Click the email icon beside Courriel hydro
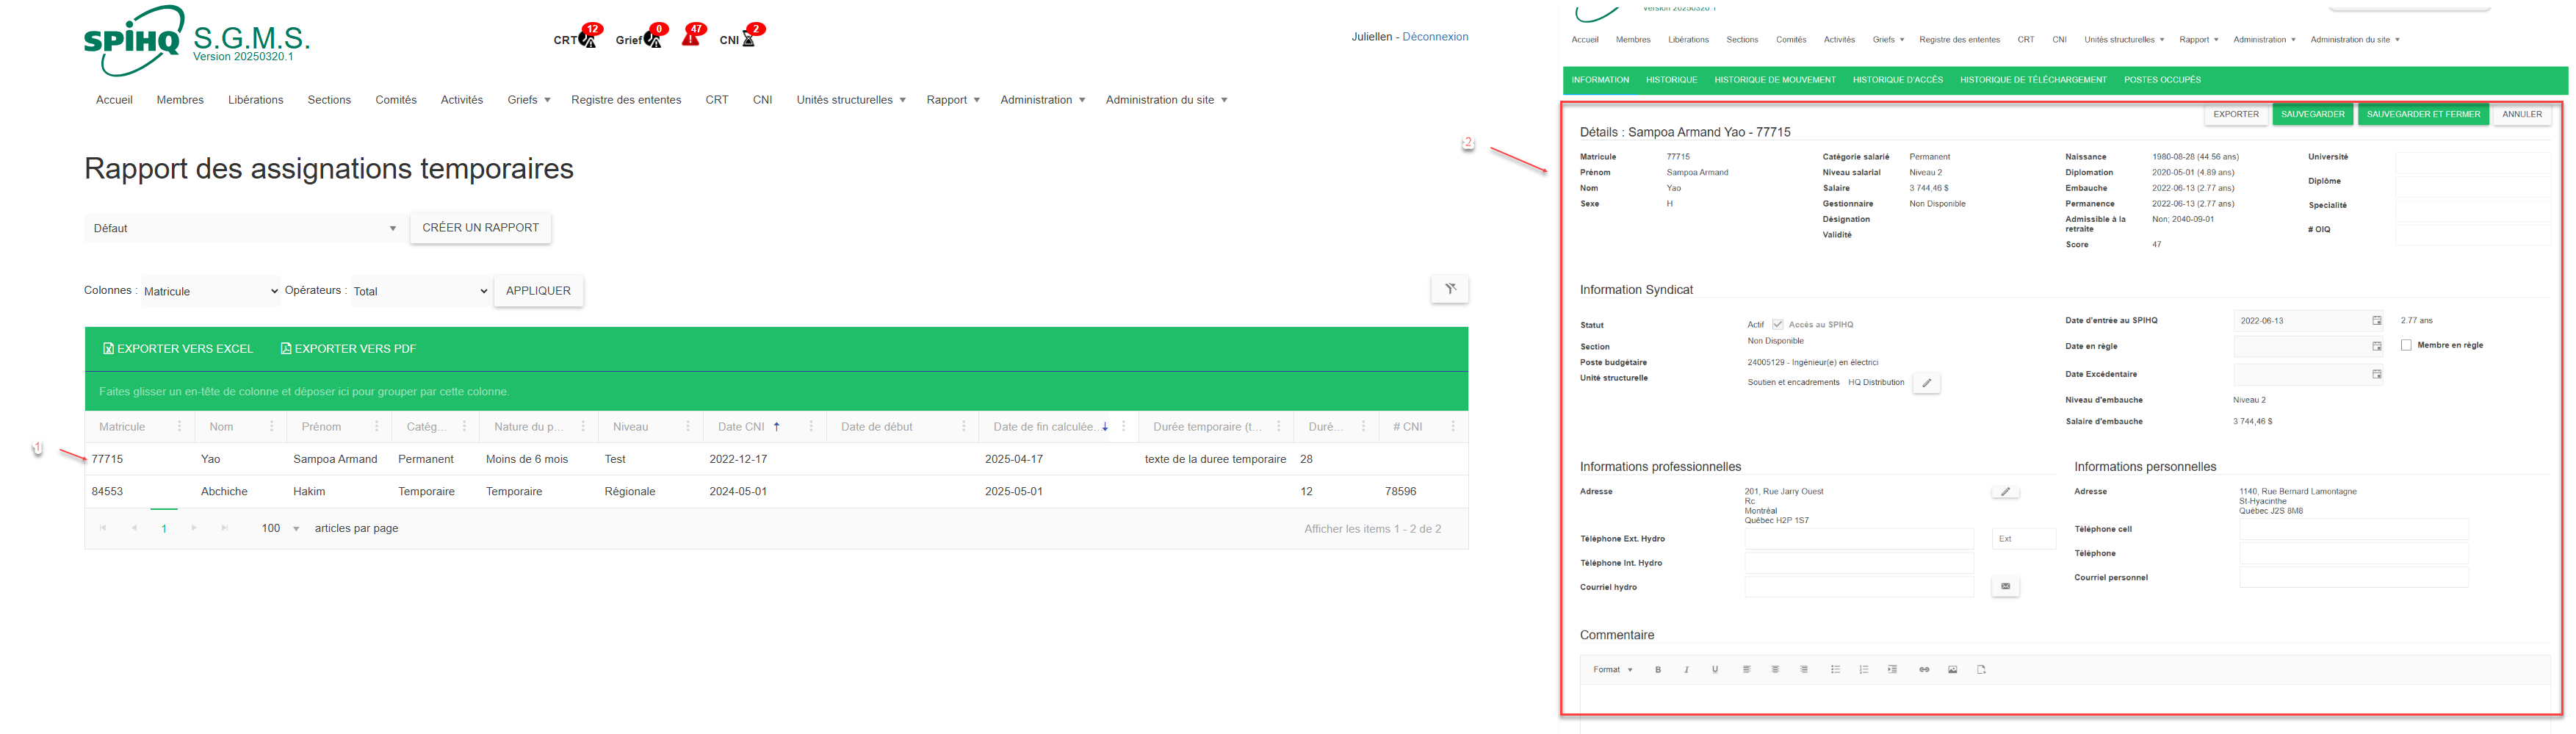Screen dimensions: 2576x734 point(2005,587)
